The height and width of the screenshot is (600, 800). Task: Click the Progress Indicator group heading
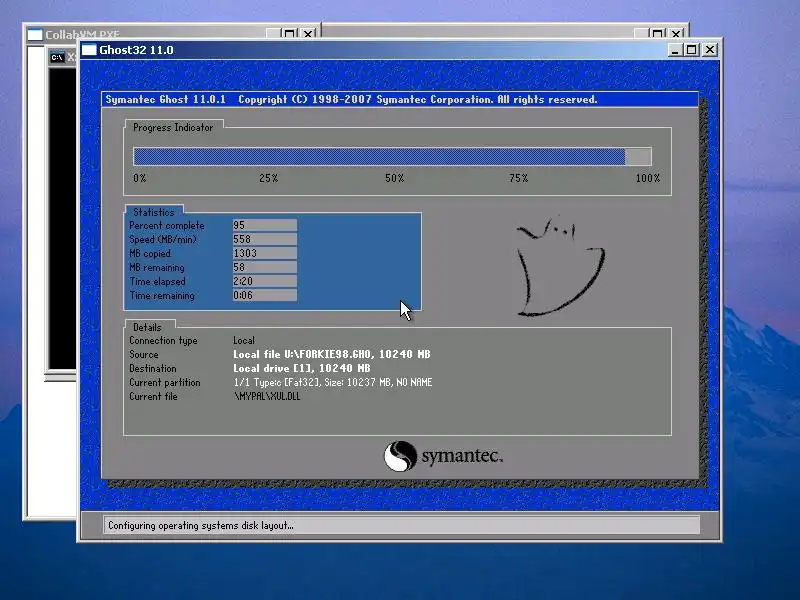click(x=173, y=128)
